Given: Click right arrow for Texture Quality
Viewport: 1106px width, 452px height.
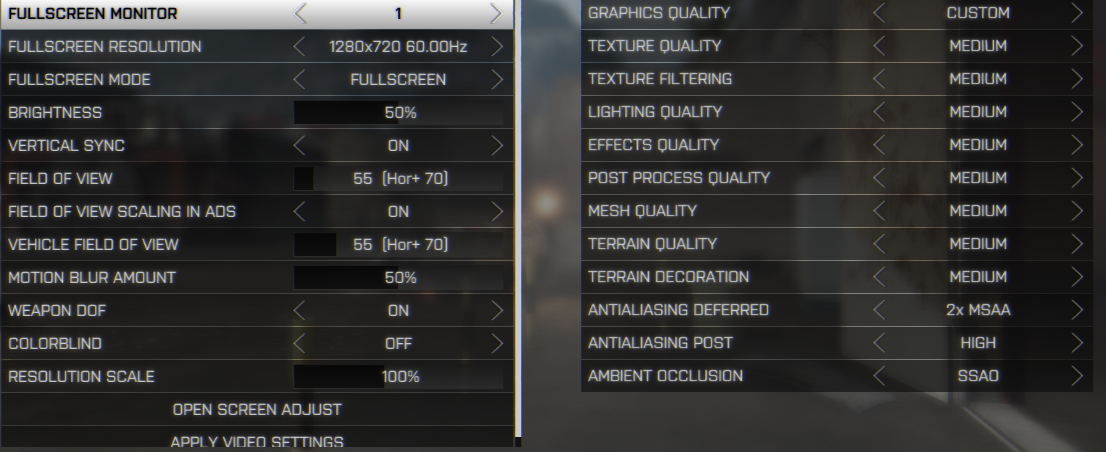Looking at the screenshot, I should [1077, 46].
